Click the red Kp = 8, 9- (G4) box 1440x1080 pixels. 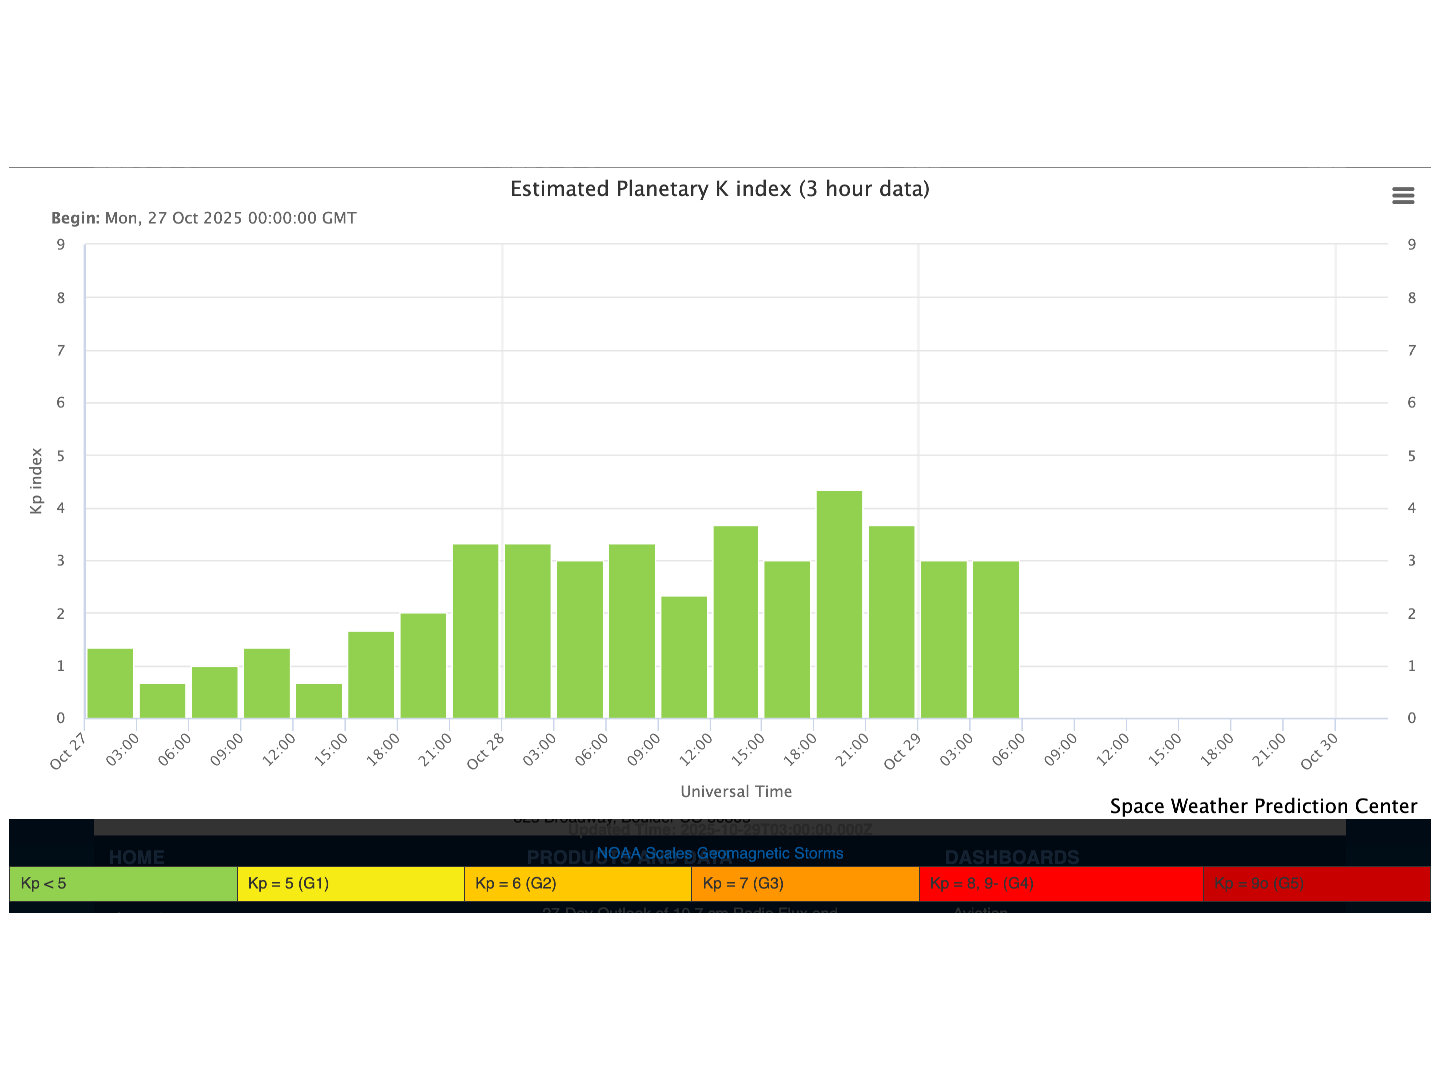[x=1060, y=884]
